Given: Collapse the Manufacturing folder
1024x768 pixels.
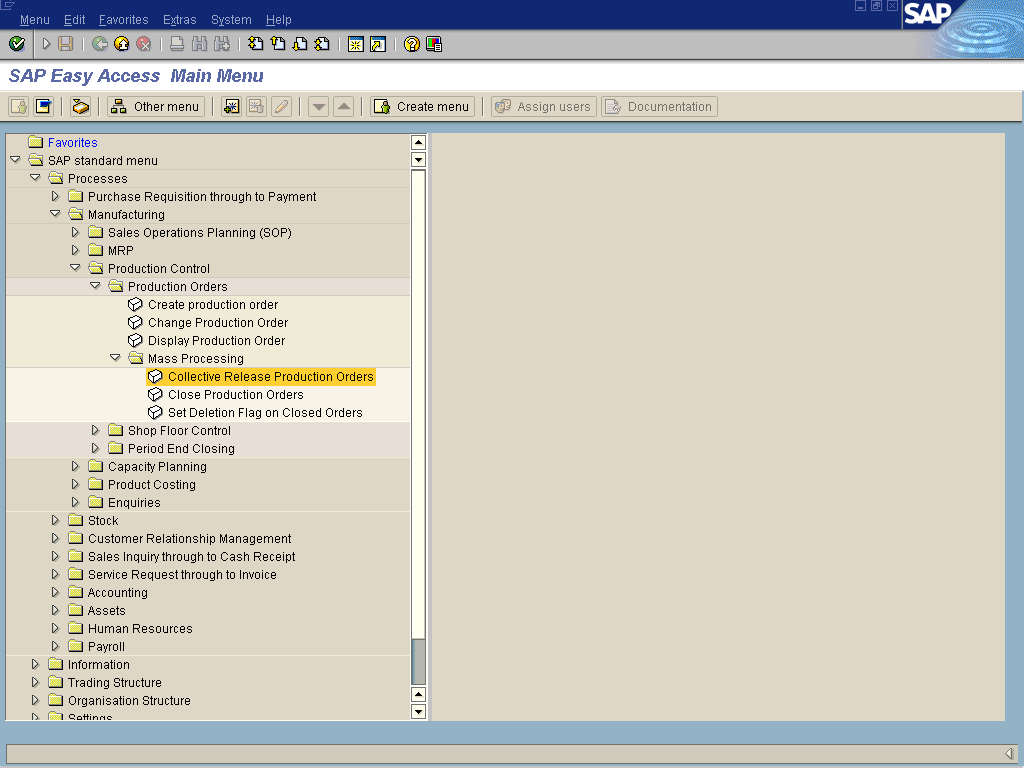Looking at the screenshot, I should click(55, 214).
